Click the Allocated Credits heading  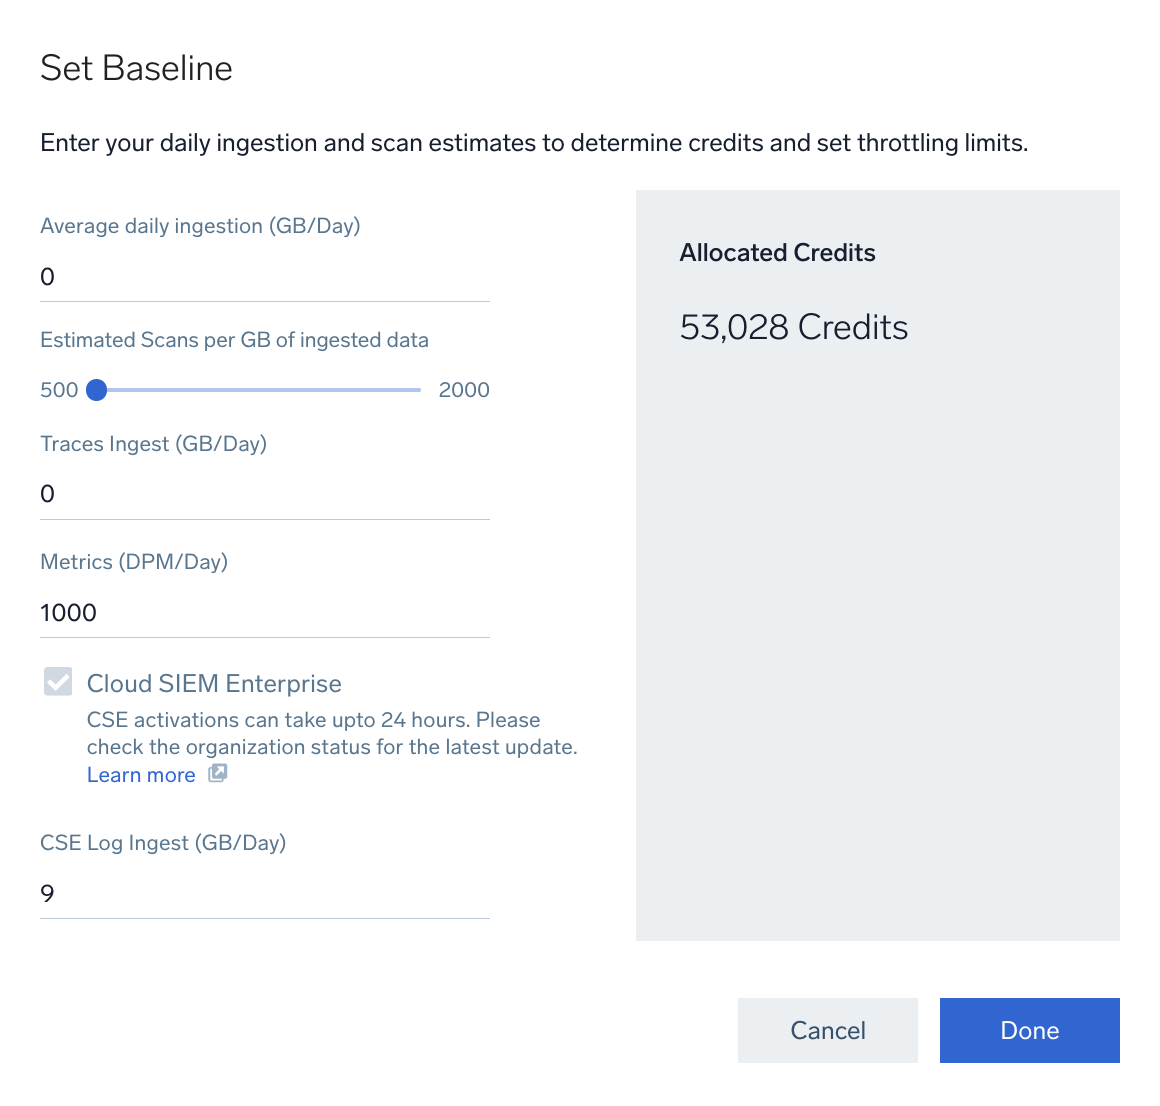coord(777,253)
